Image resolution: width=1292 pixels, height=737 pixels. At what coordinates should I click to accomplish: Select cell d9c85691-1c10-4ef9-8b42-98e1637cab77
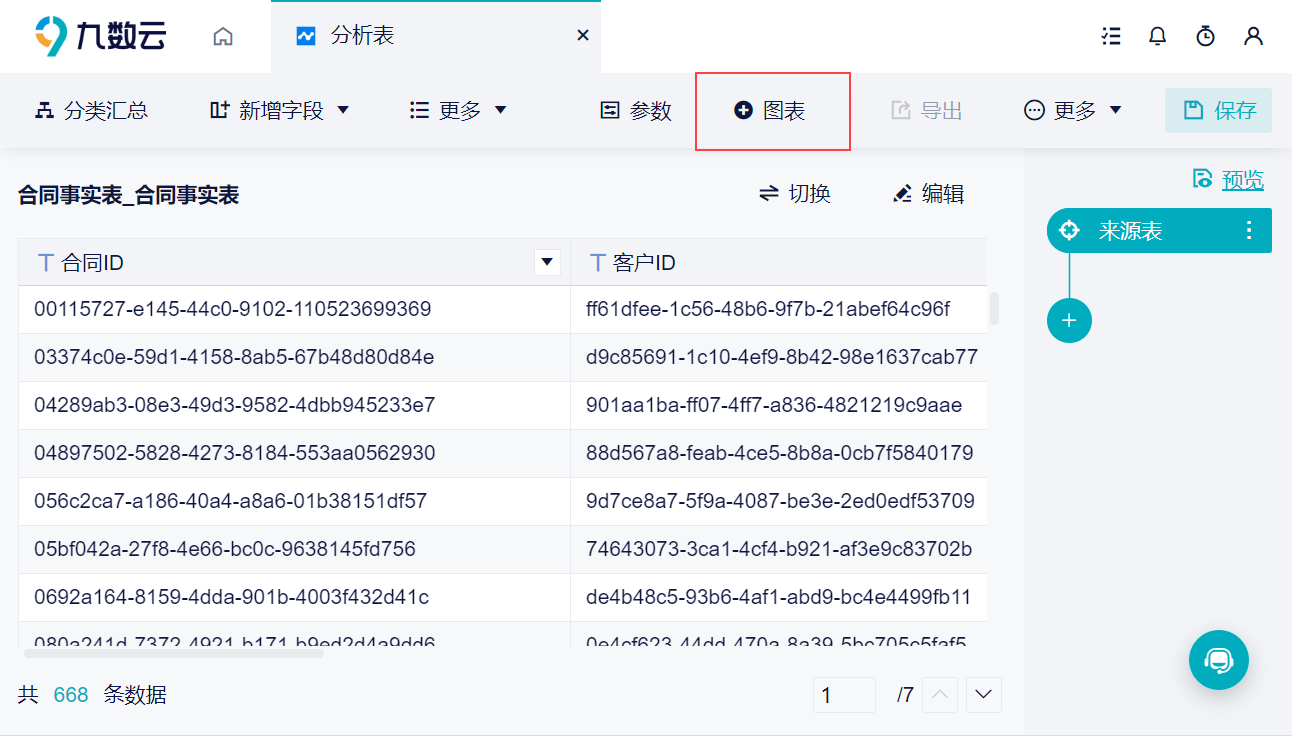(779, 357)
